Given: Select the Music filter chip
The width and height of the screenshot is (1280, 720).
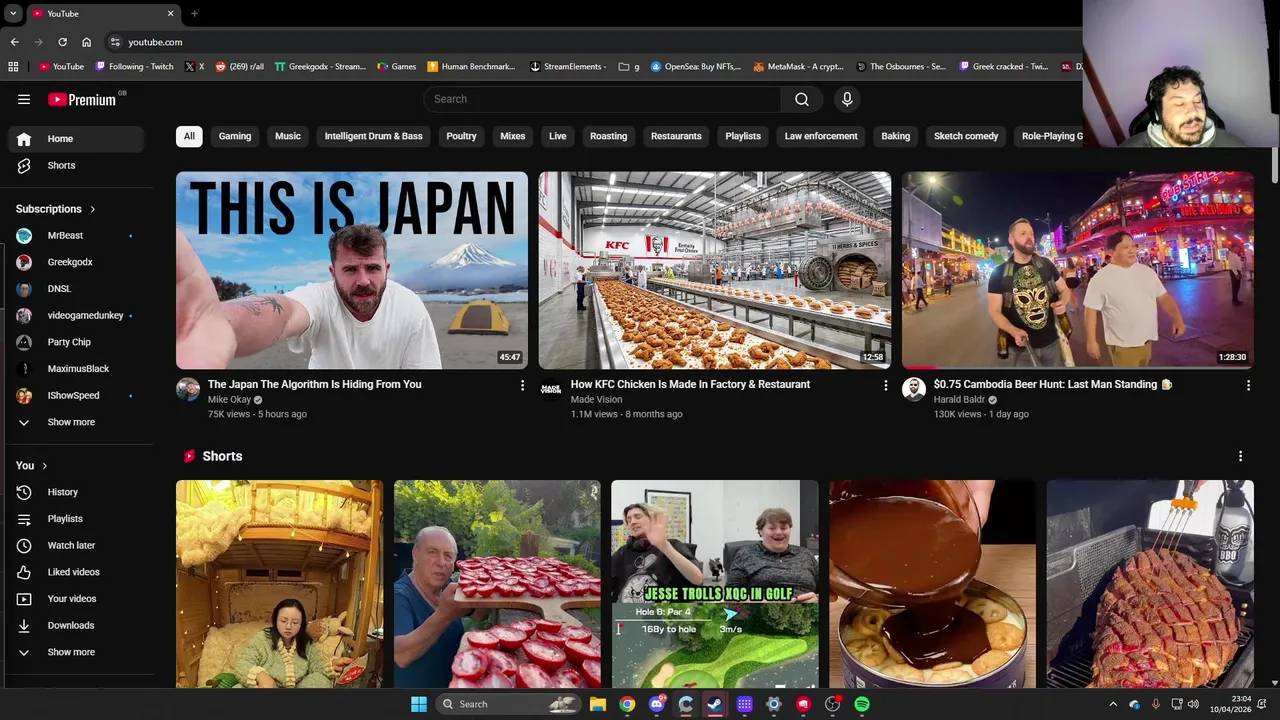Looking at the screenshot, I should [288, 136].
